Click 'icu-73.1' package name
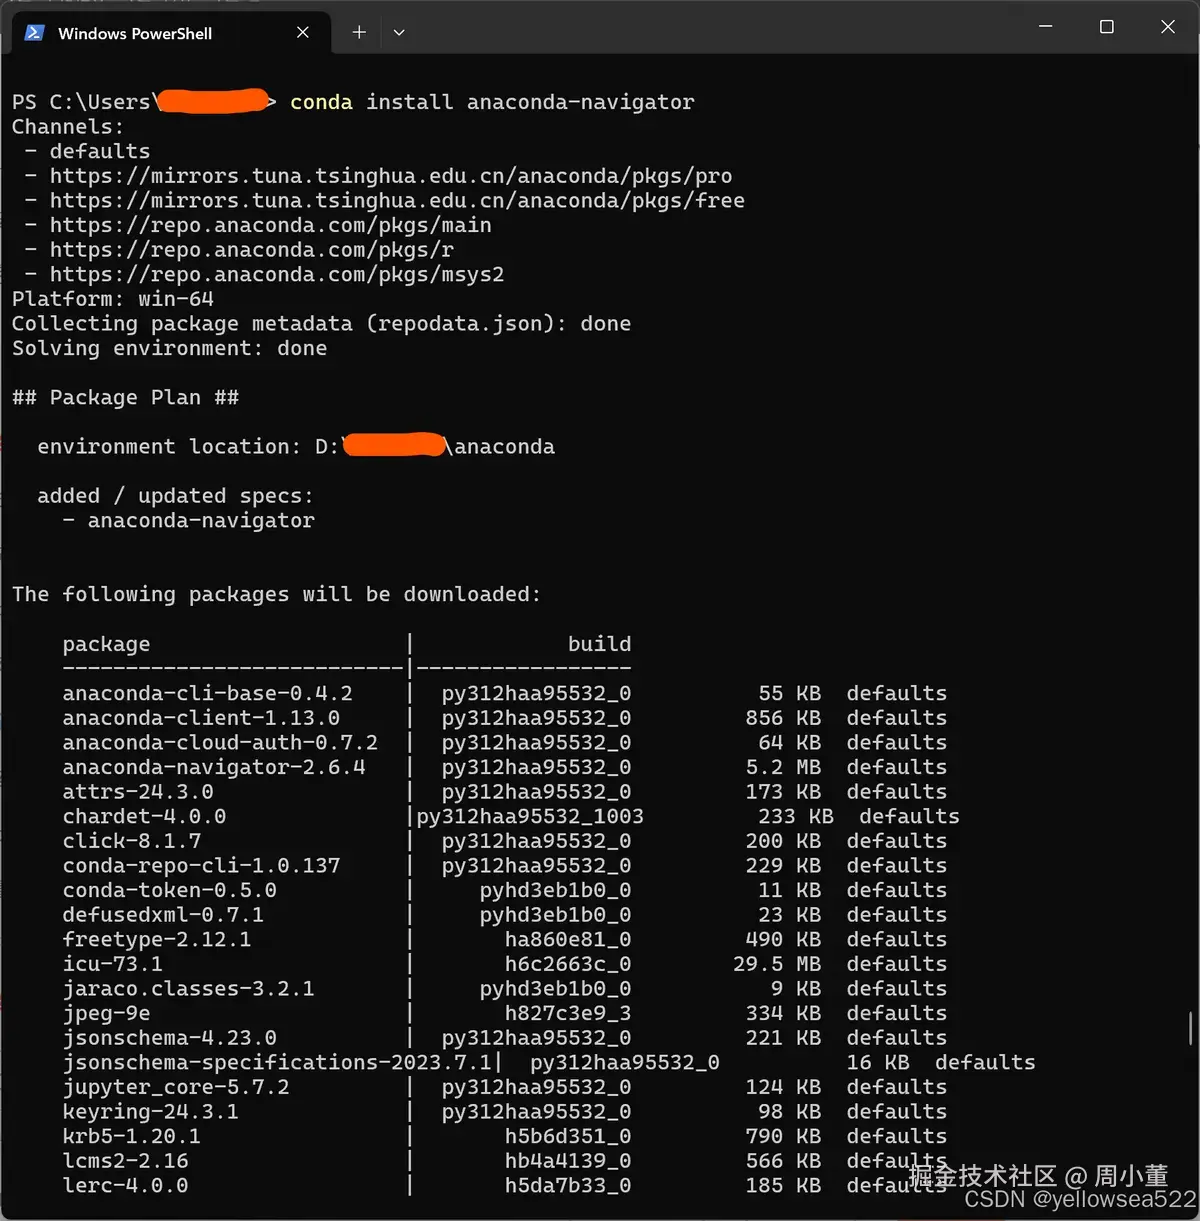The image size is (1200, 1221). [112, 964]
